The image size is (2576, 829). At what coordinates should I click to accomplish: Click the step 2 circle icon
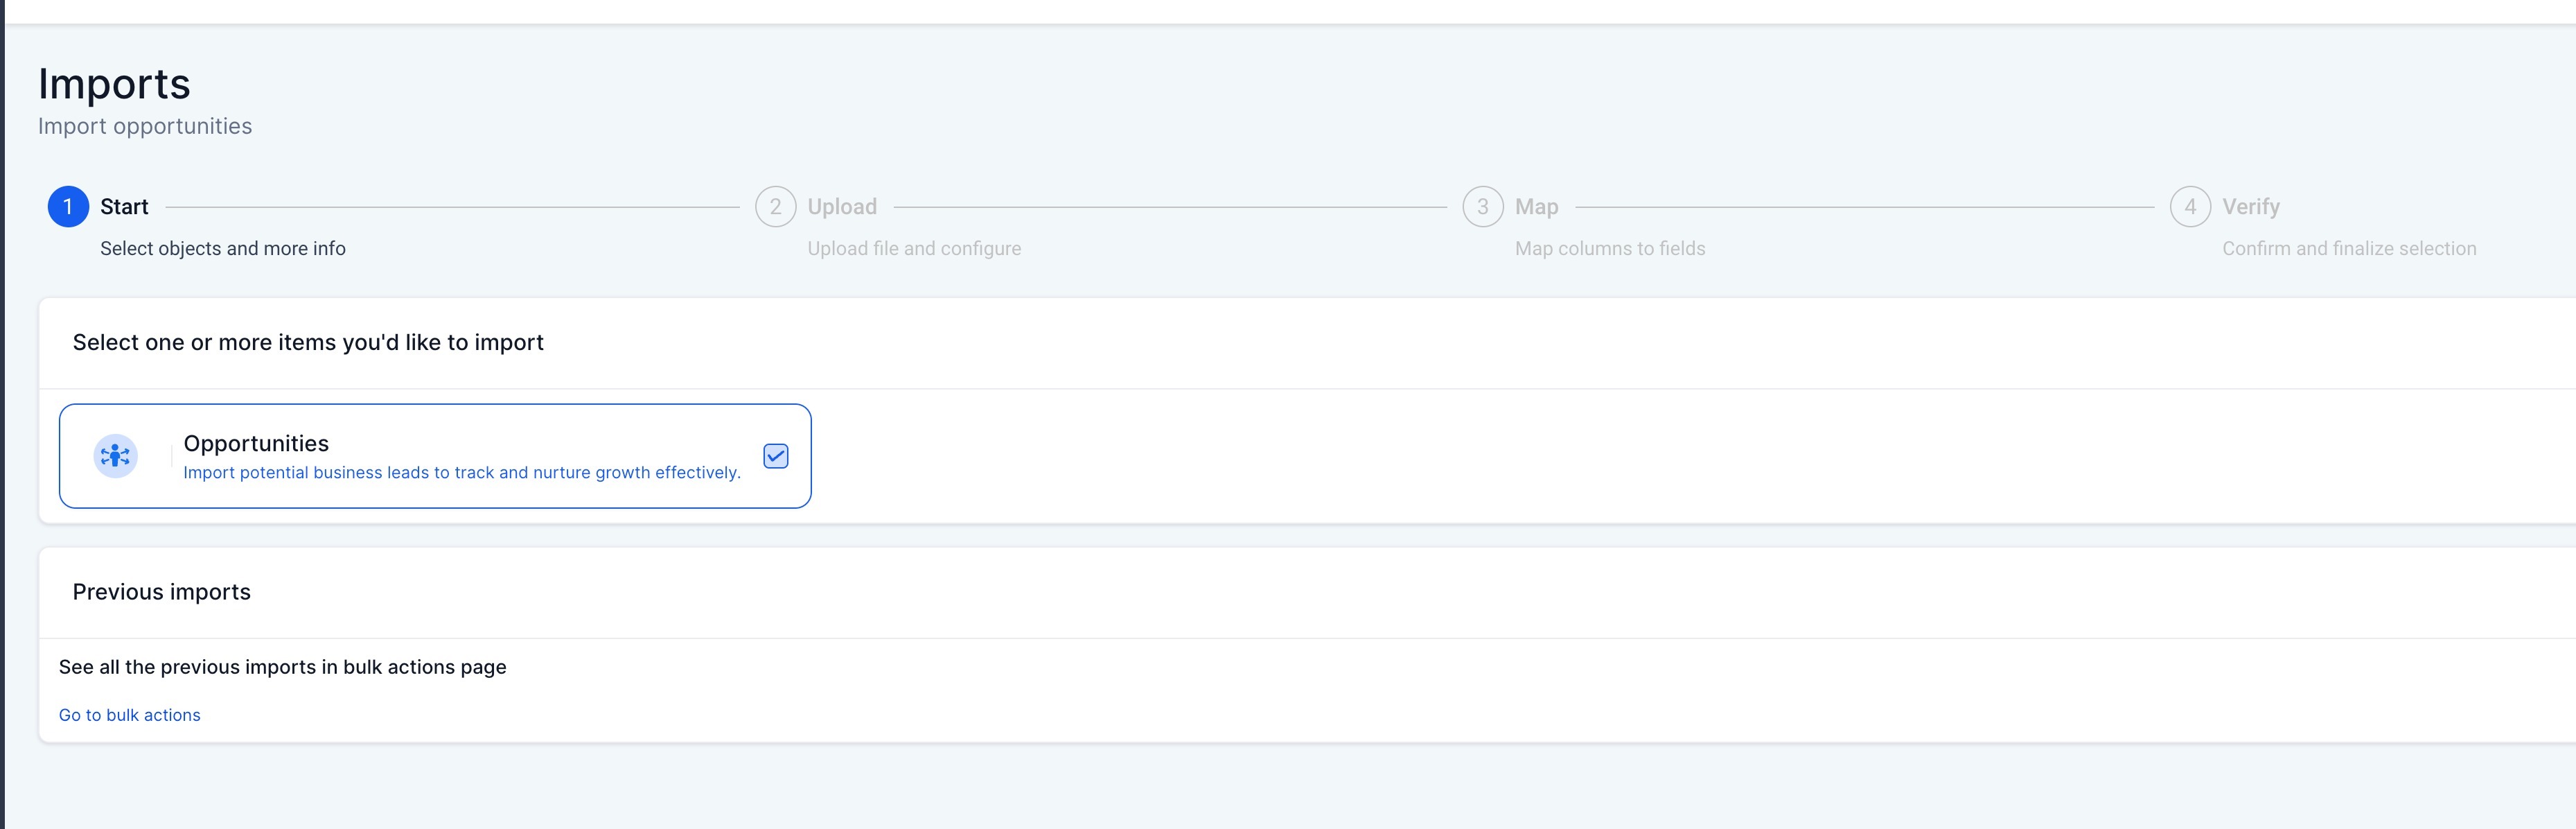pyautogui.click(x=775, y=207)
